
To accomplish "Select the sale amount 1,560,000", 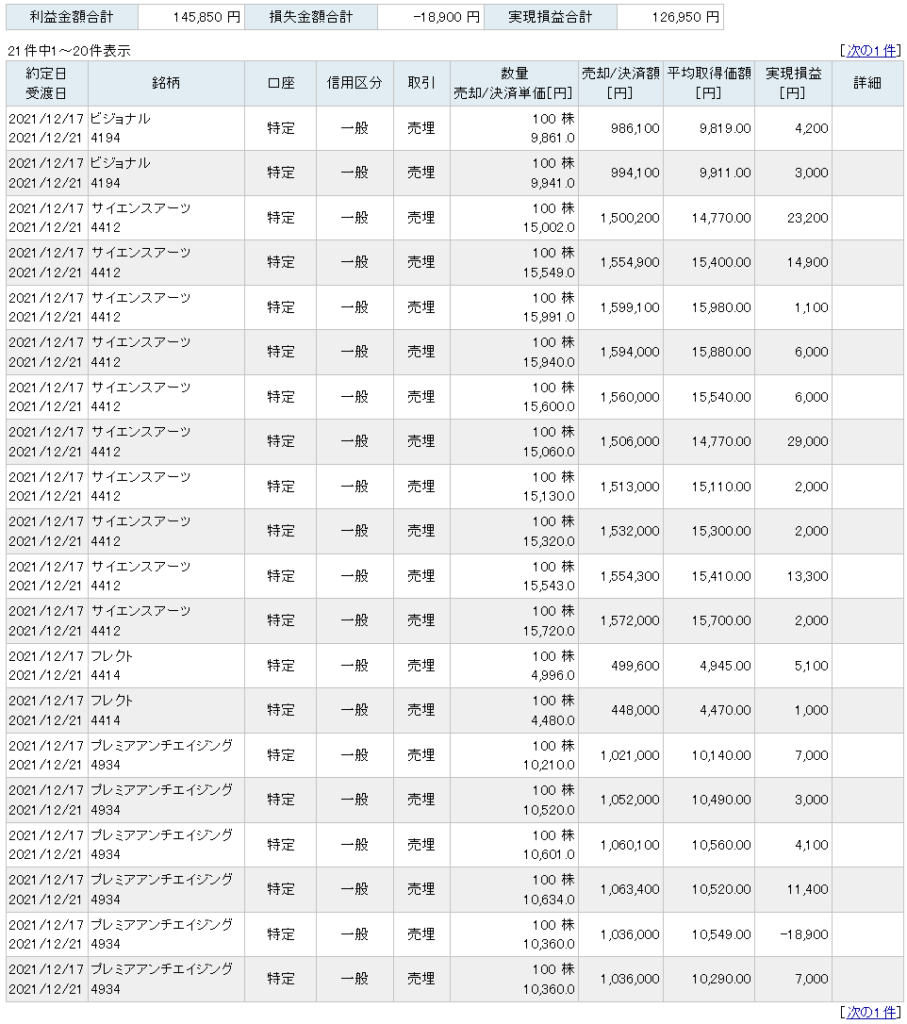I will [x=629, y=397].
